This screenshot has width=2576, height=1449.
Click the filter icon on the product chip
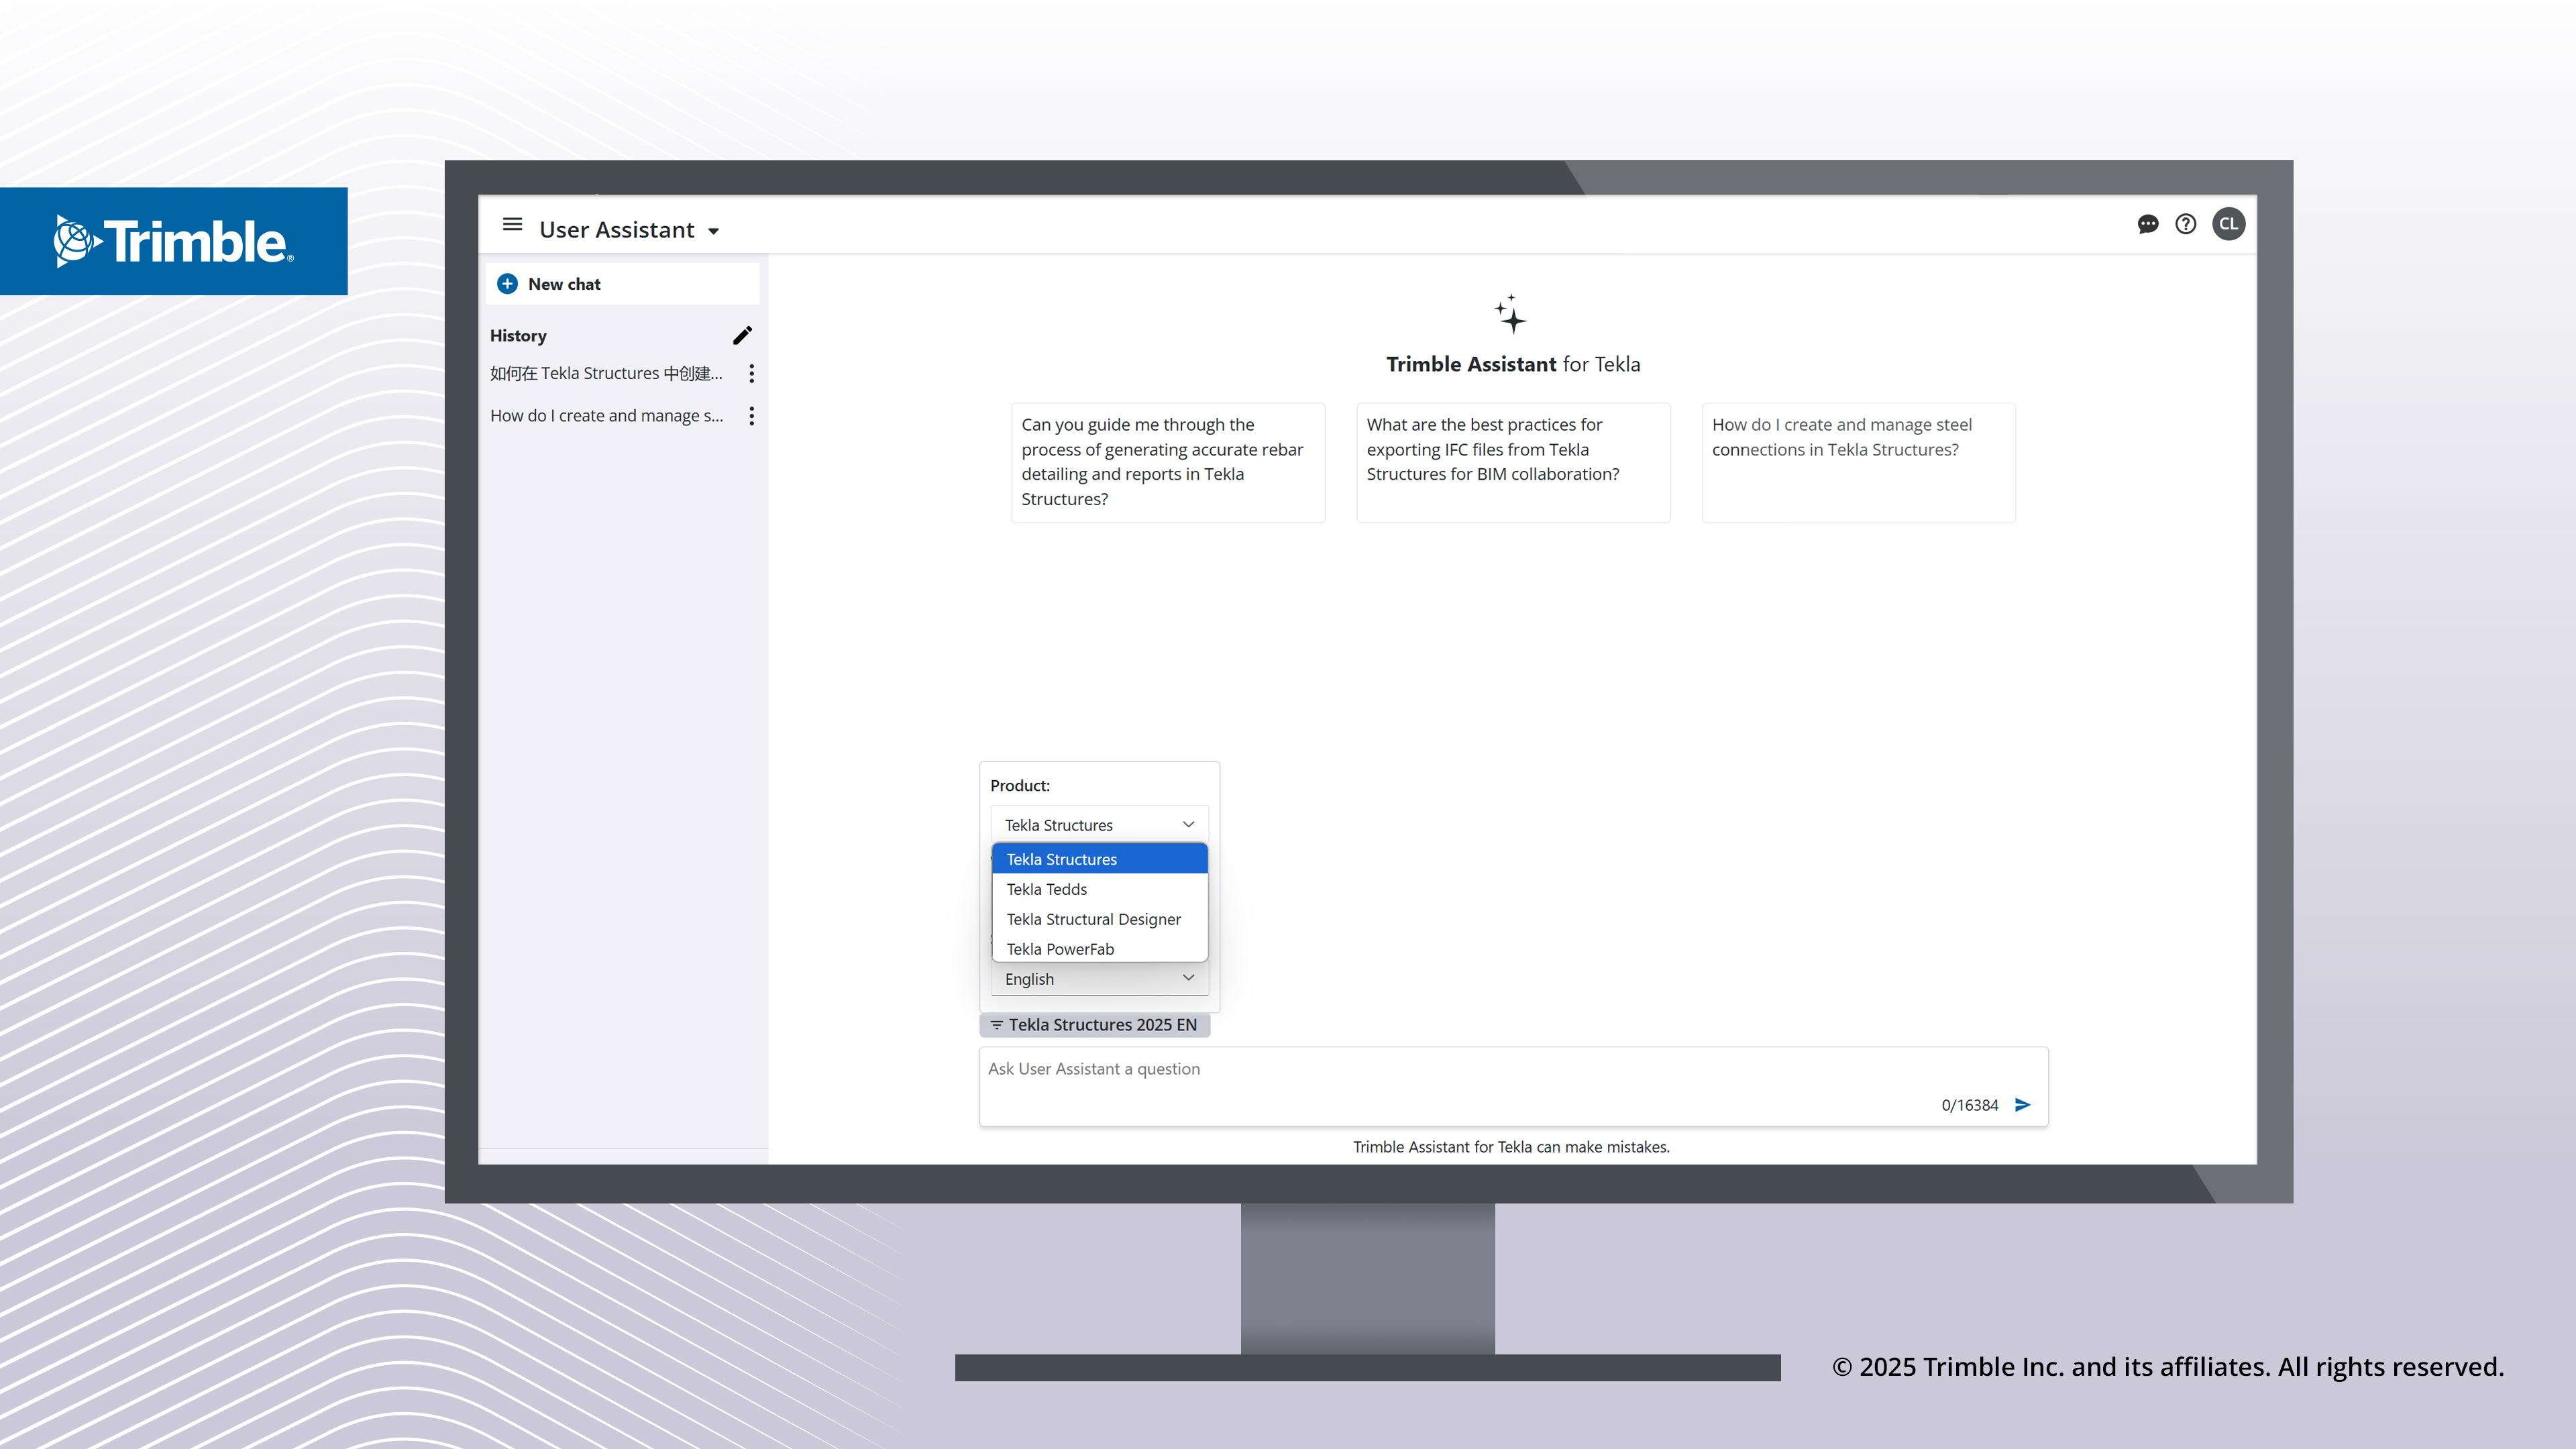[996, 1025]
